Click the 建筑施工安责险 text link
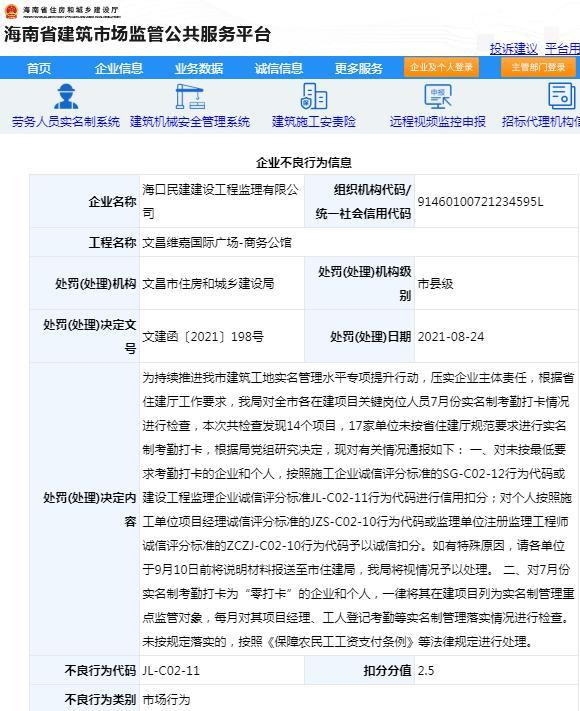This screenshot has width=580, height=711. click(313, 122)
